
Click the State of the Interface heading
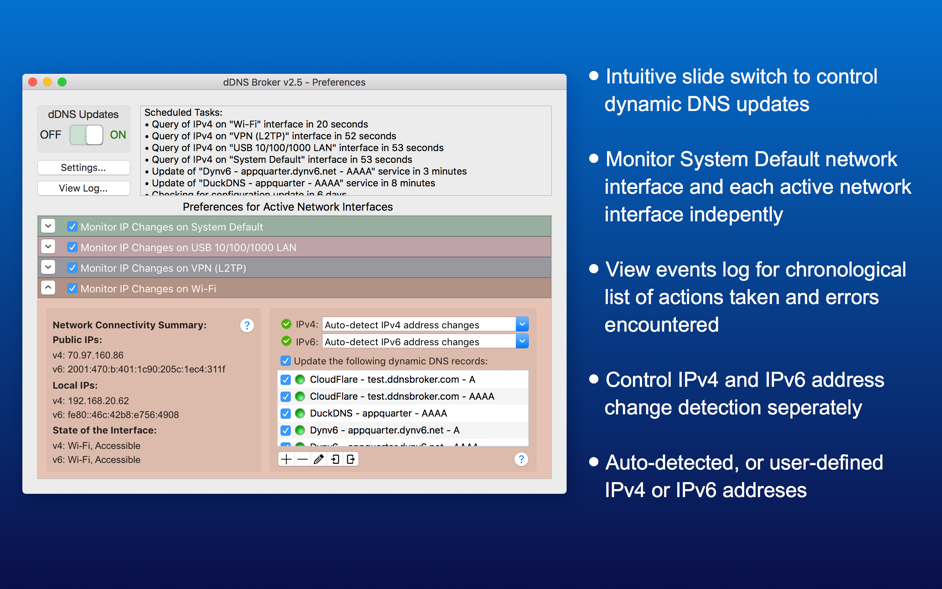tap(105, 430)
